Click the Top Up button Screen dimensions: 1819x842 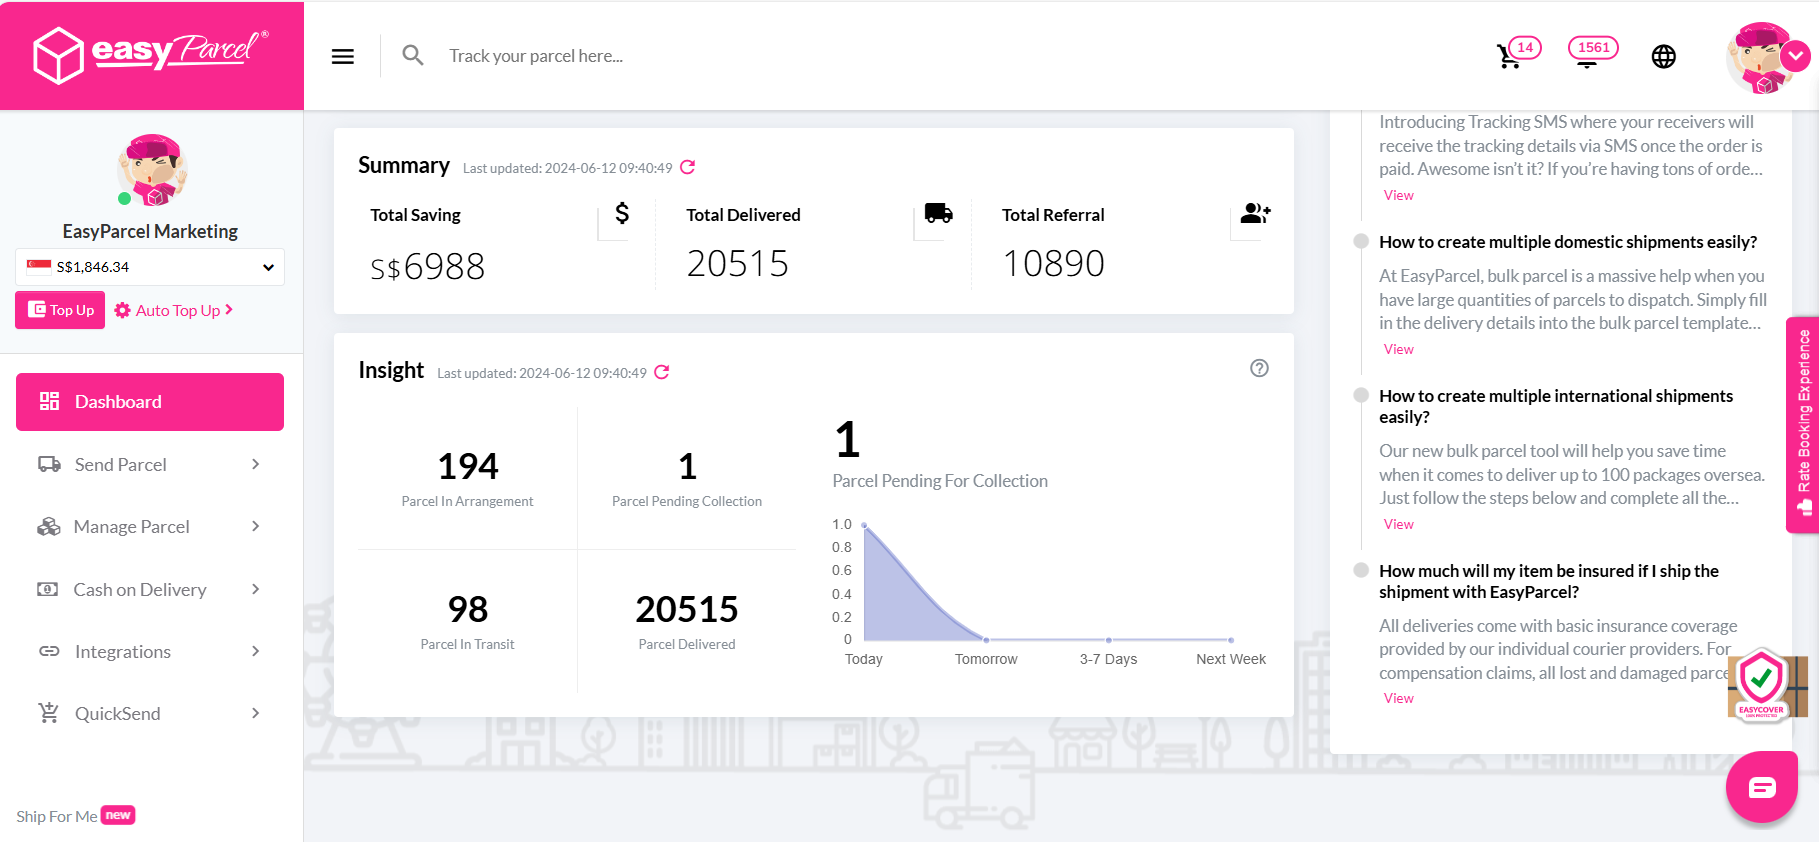60,310
